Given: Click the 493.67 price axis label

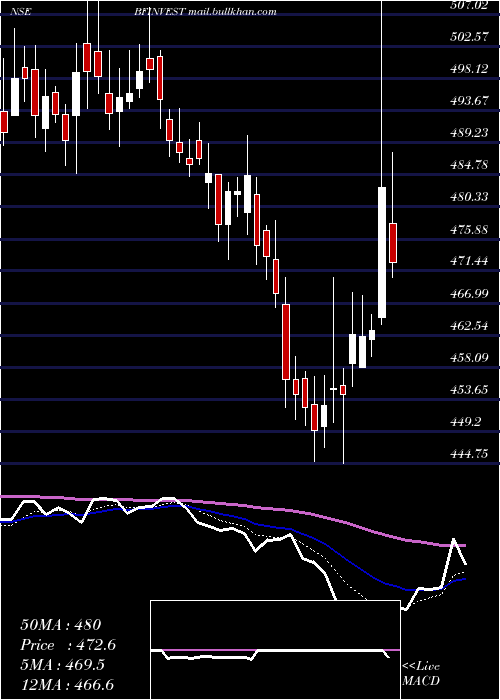Looking at the screenshot, I should pyautogui.click(x=468, y=101).
